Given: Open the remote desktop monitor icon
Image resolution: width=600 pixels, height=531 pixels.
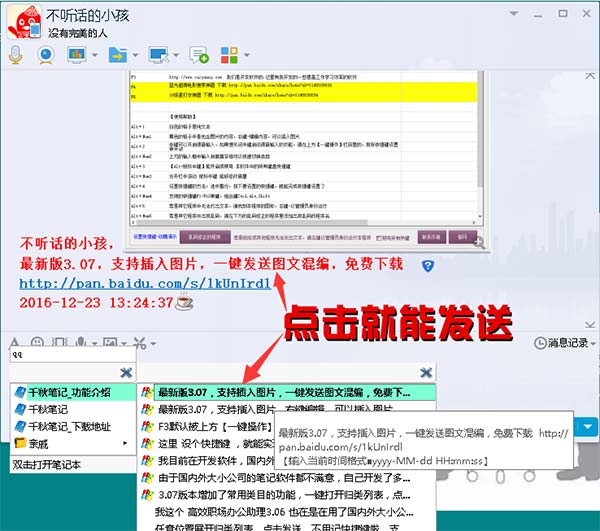Looking at the screenshot, I should [158, 55].
